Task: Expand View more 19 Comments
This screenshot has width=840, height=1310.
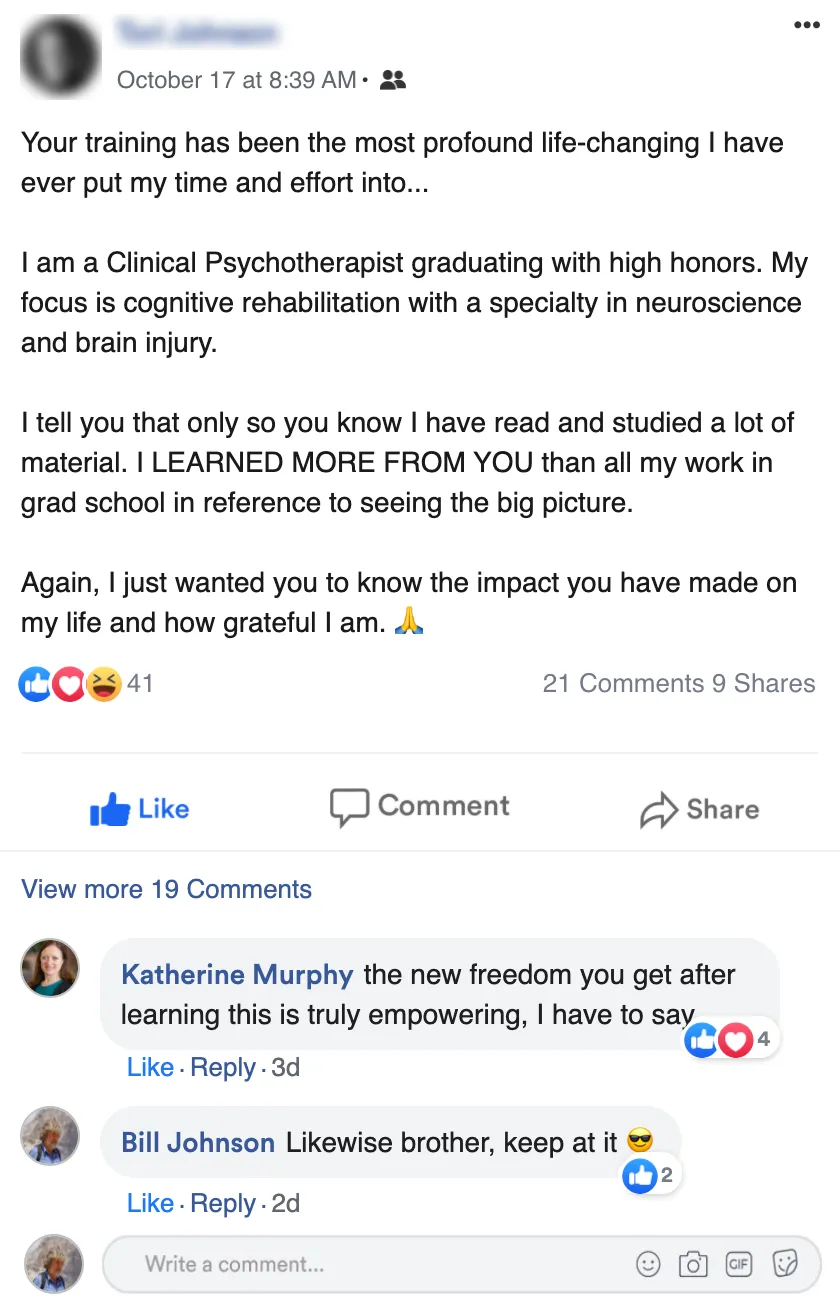Action: (166, 889)
